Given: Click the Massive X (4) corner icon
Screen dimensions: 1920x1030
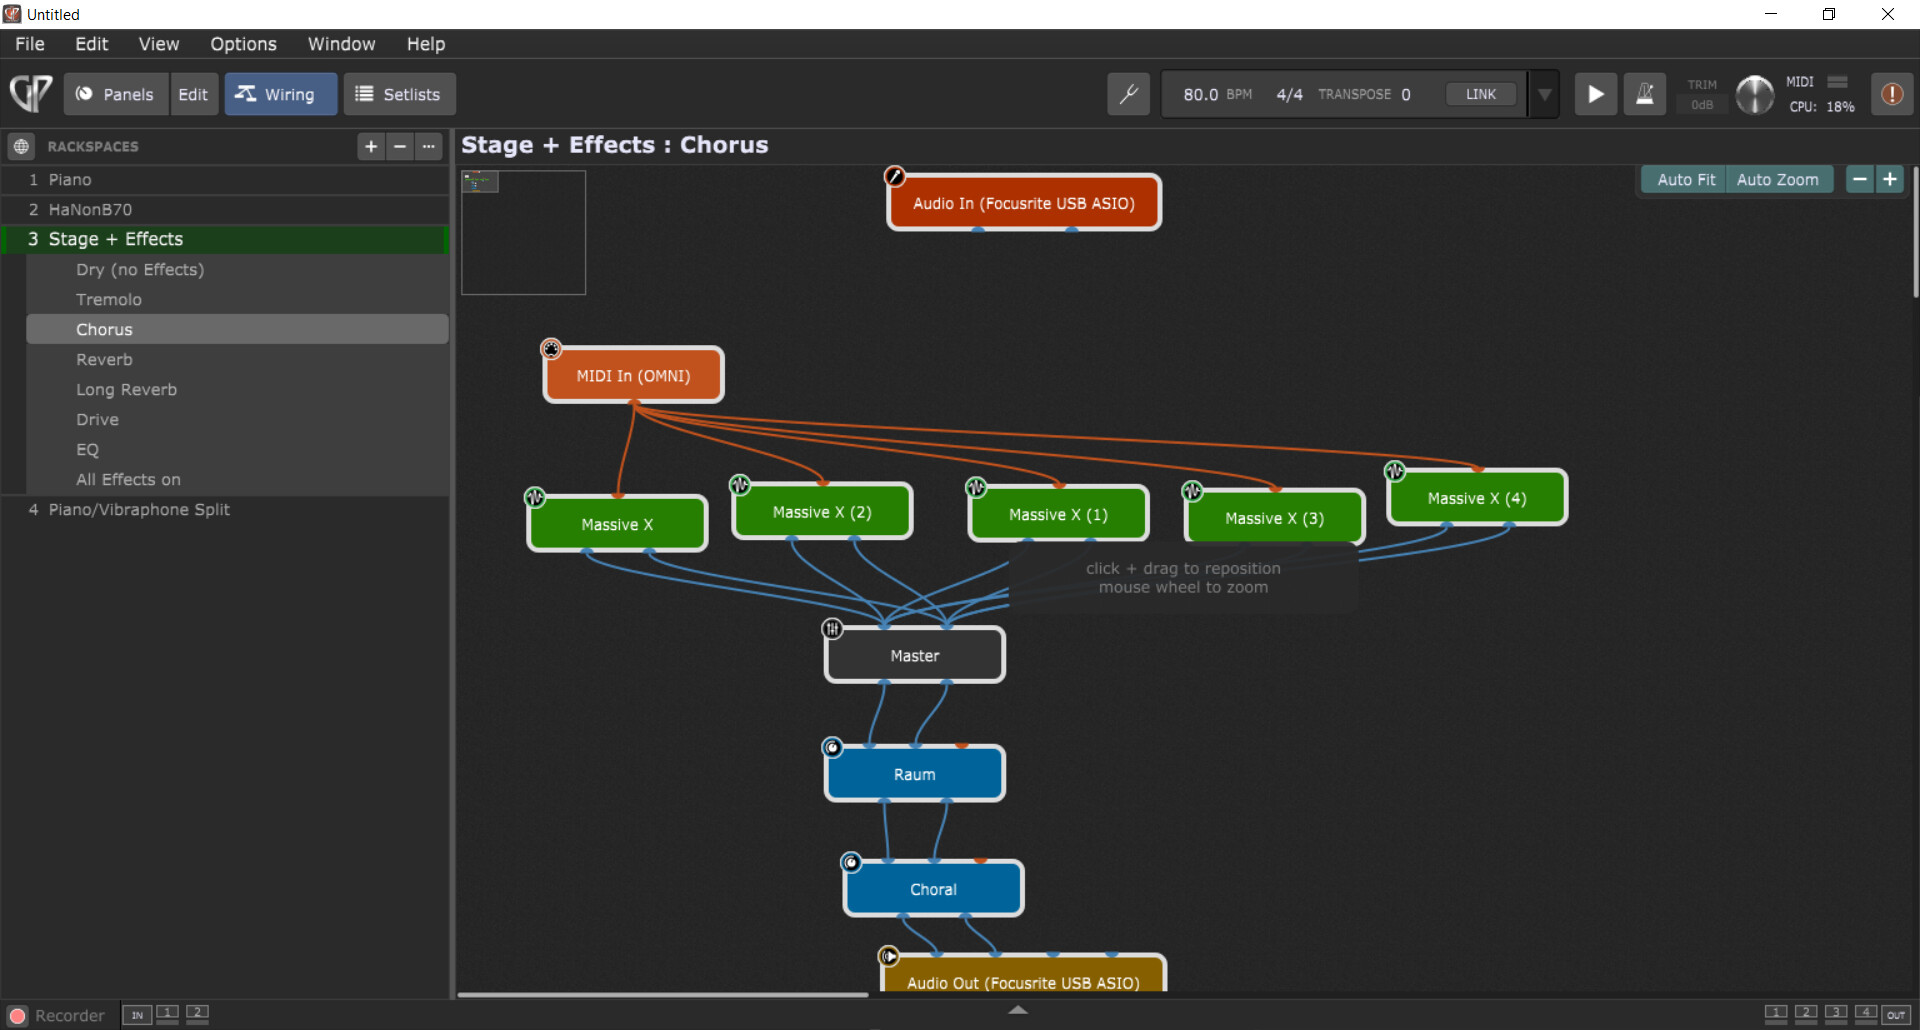Looking at the screenshot, I should tap(1395, 471).
